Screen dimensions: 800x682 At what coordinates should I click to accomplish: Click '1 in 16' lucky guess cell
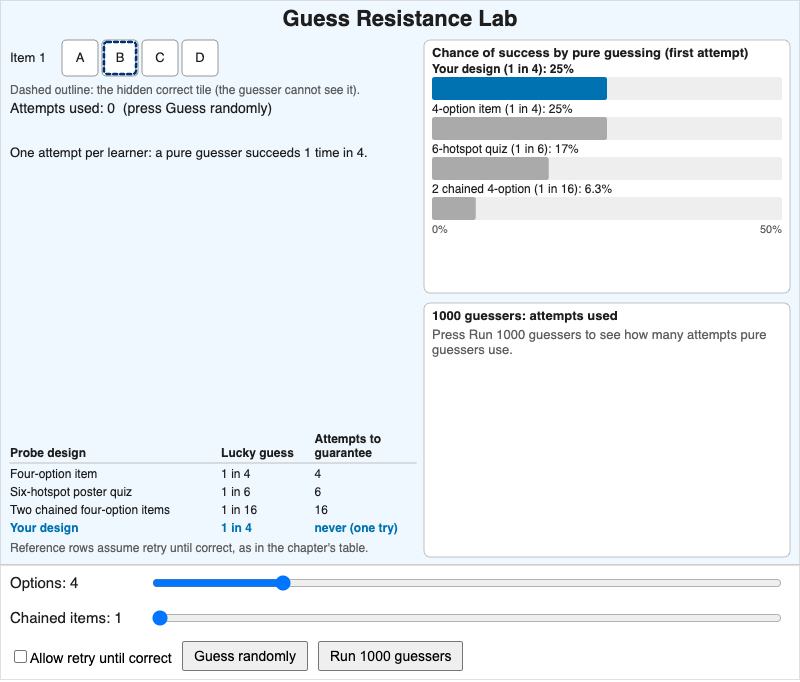(239, 510)
